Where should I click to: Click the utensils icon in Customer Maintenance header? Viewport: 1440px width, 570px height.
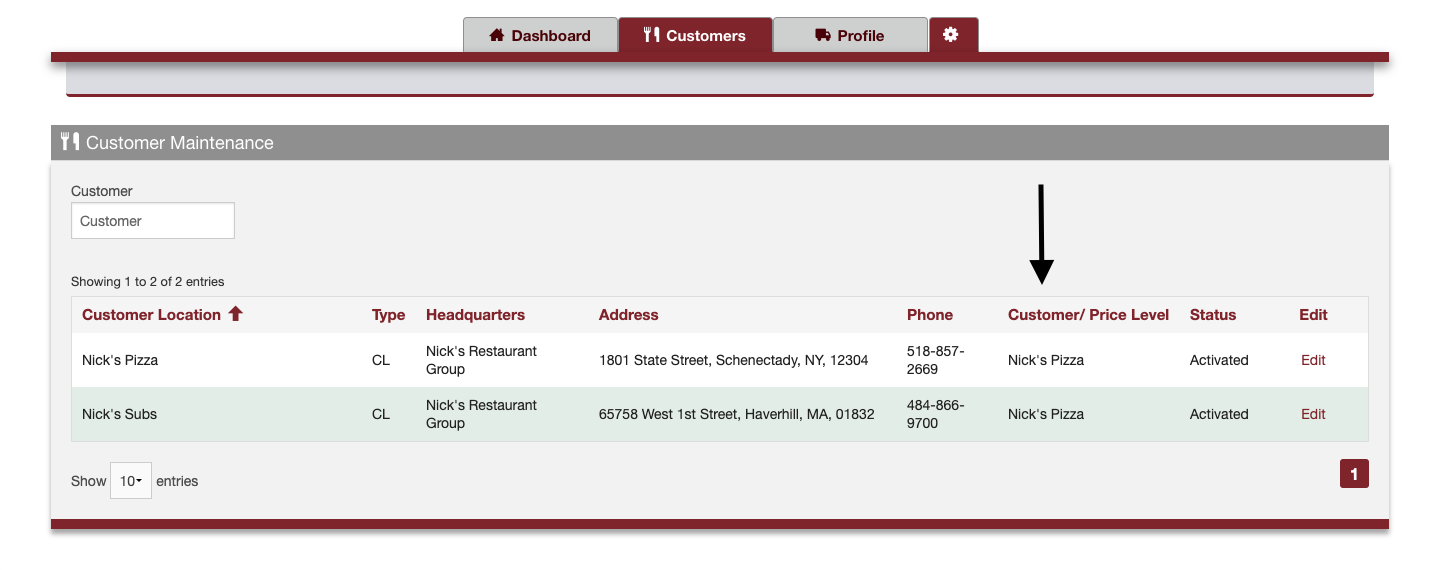(70, 142)
